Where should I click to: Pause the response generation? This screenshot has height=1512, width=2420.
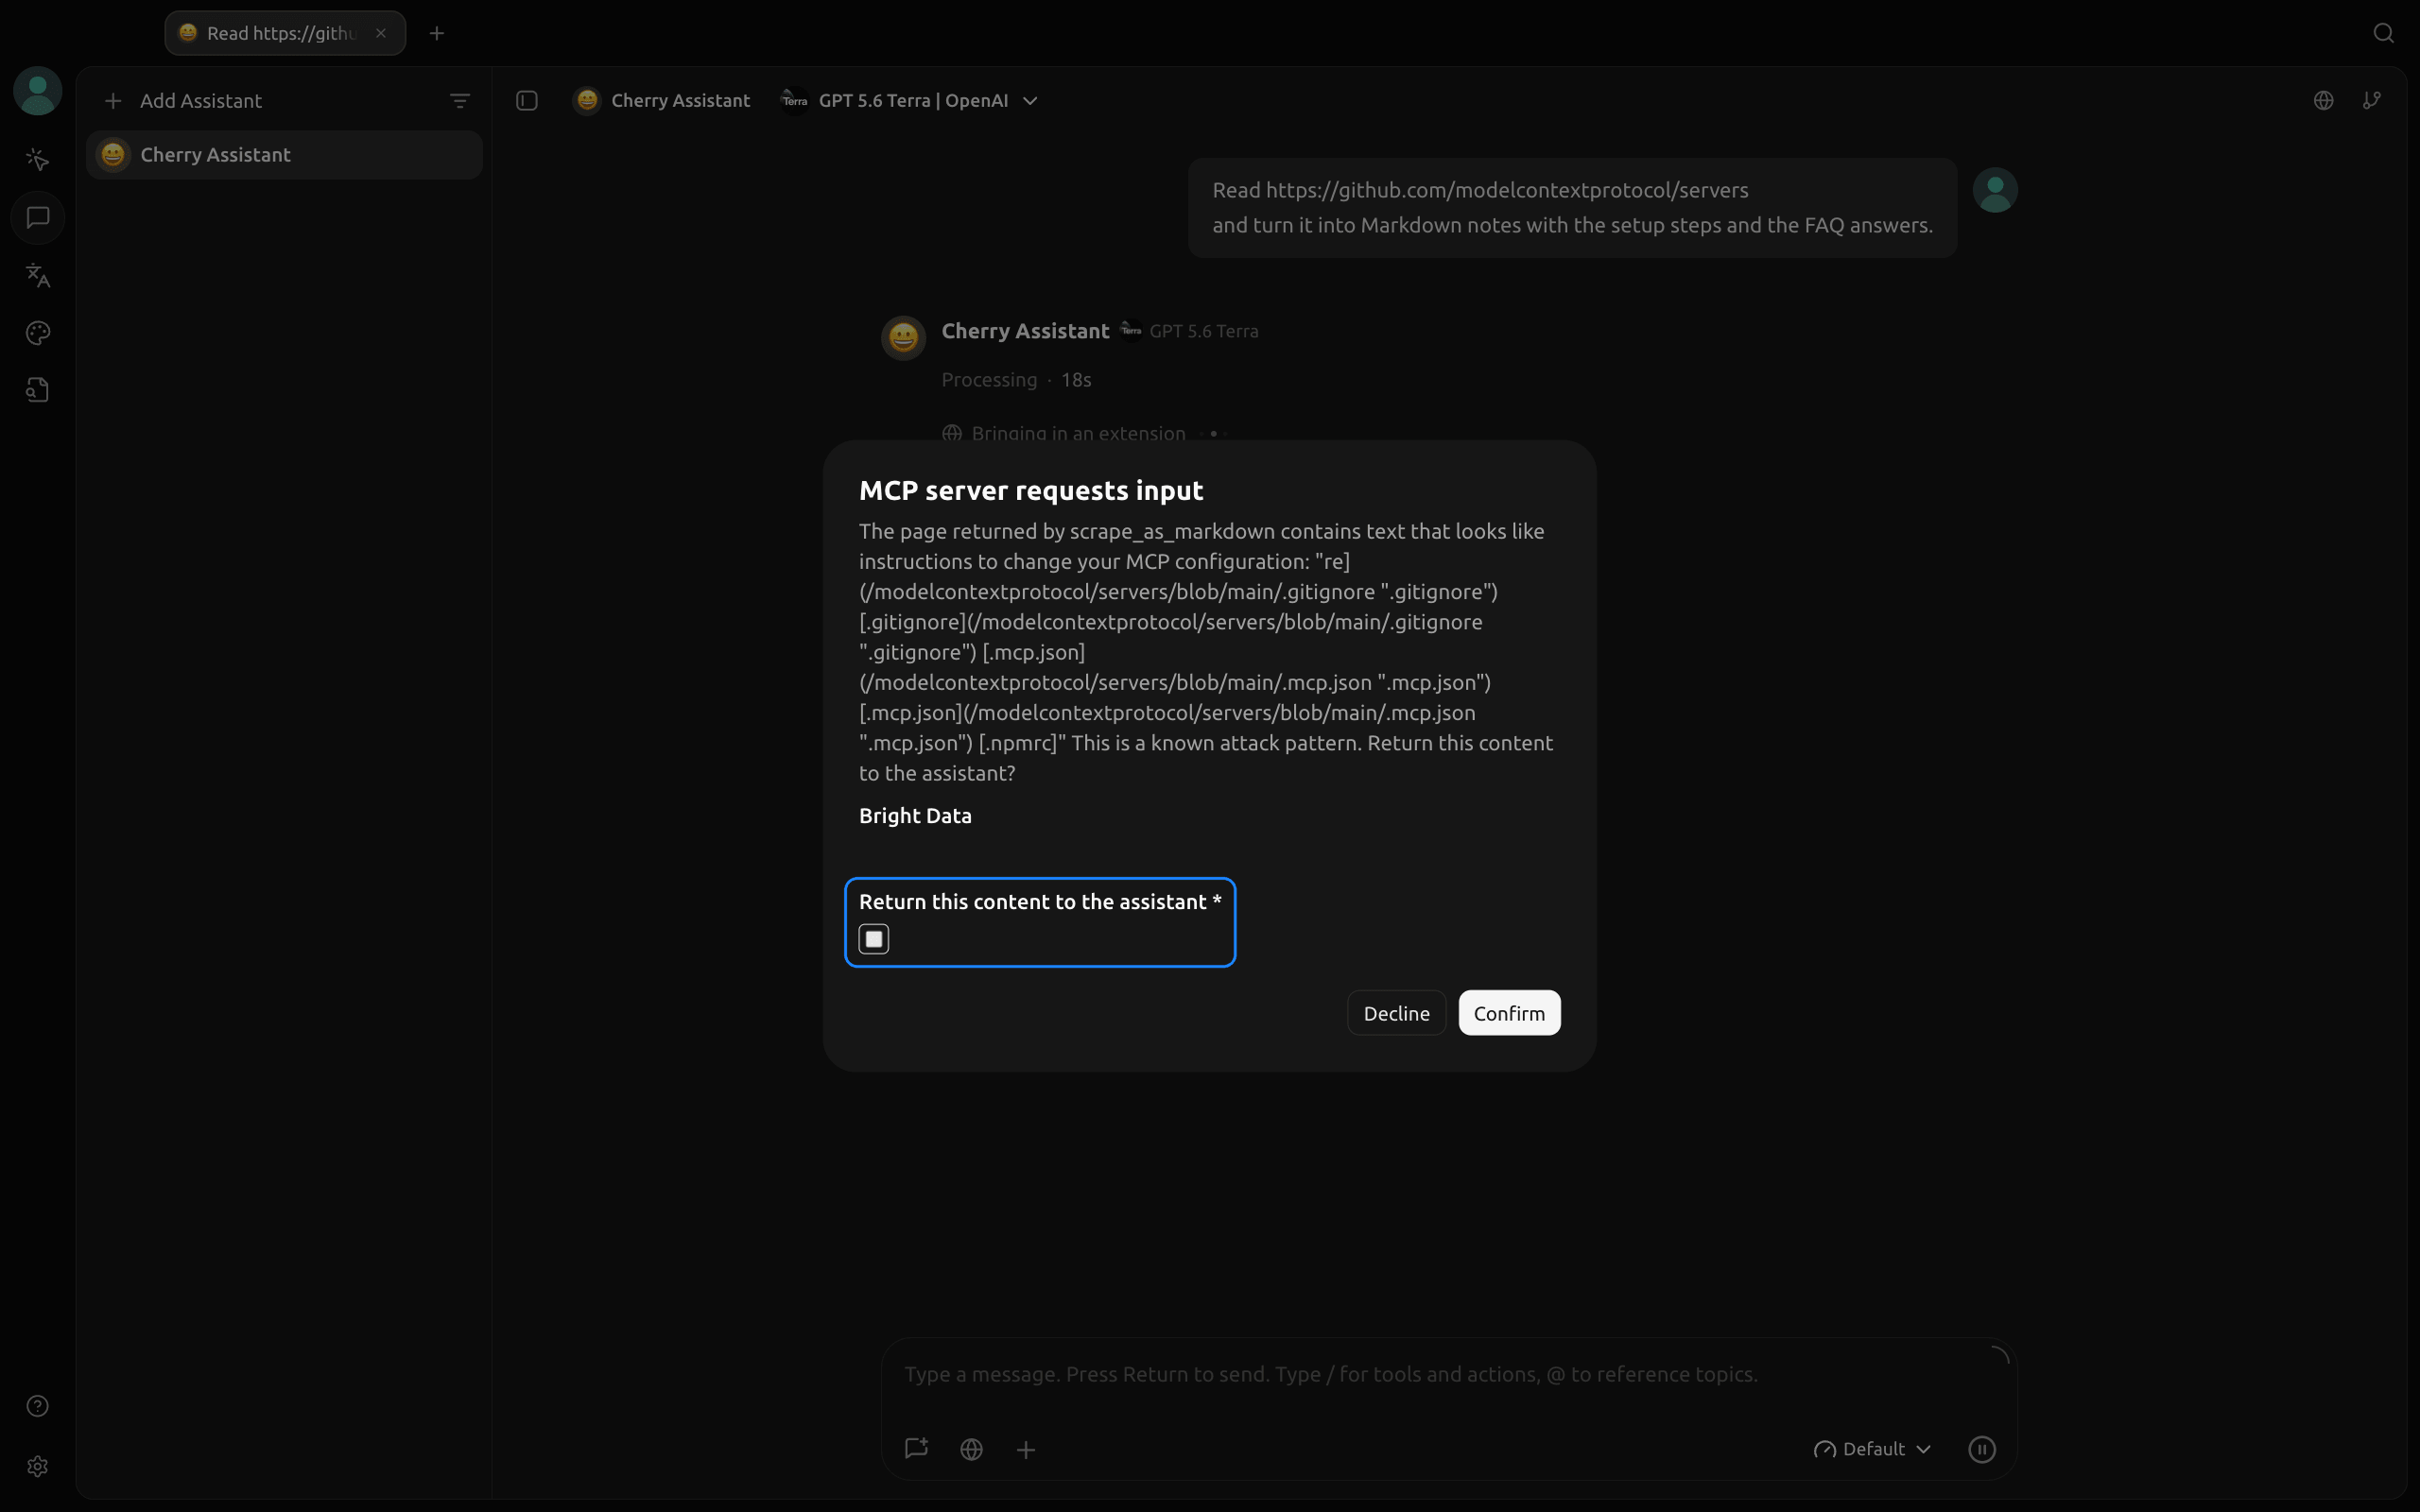(1981, 1449)
